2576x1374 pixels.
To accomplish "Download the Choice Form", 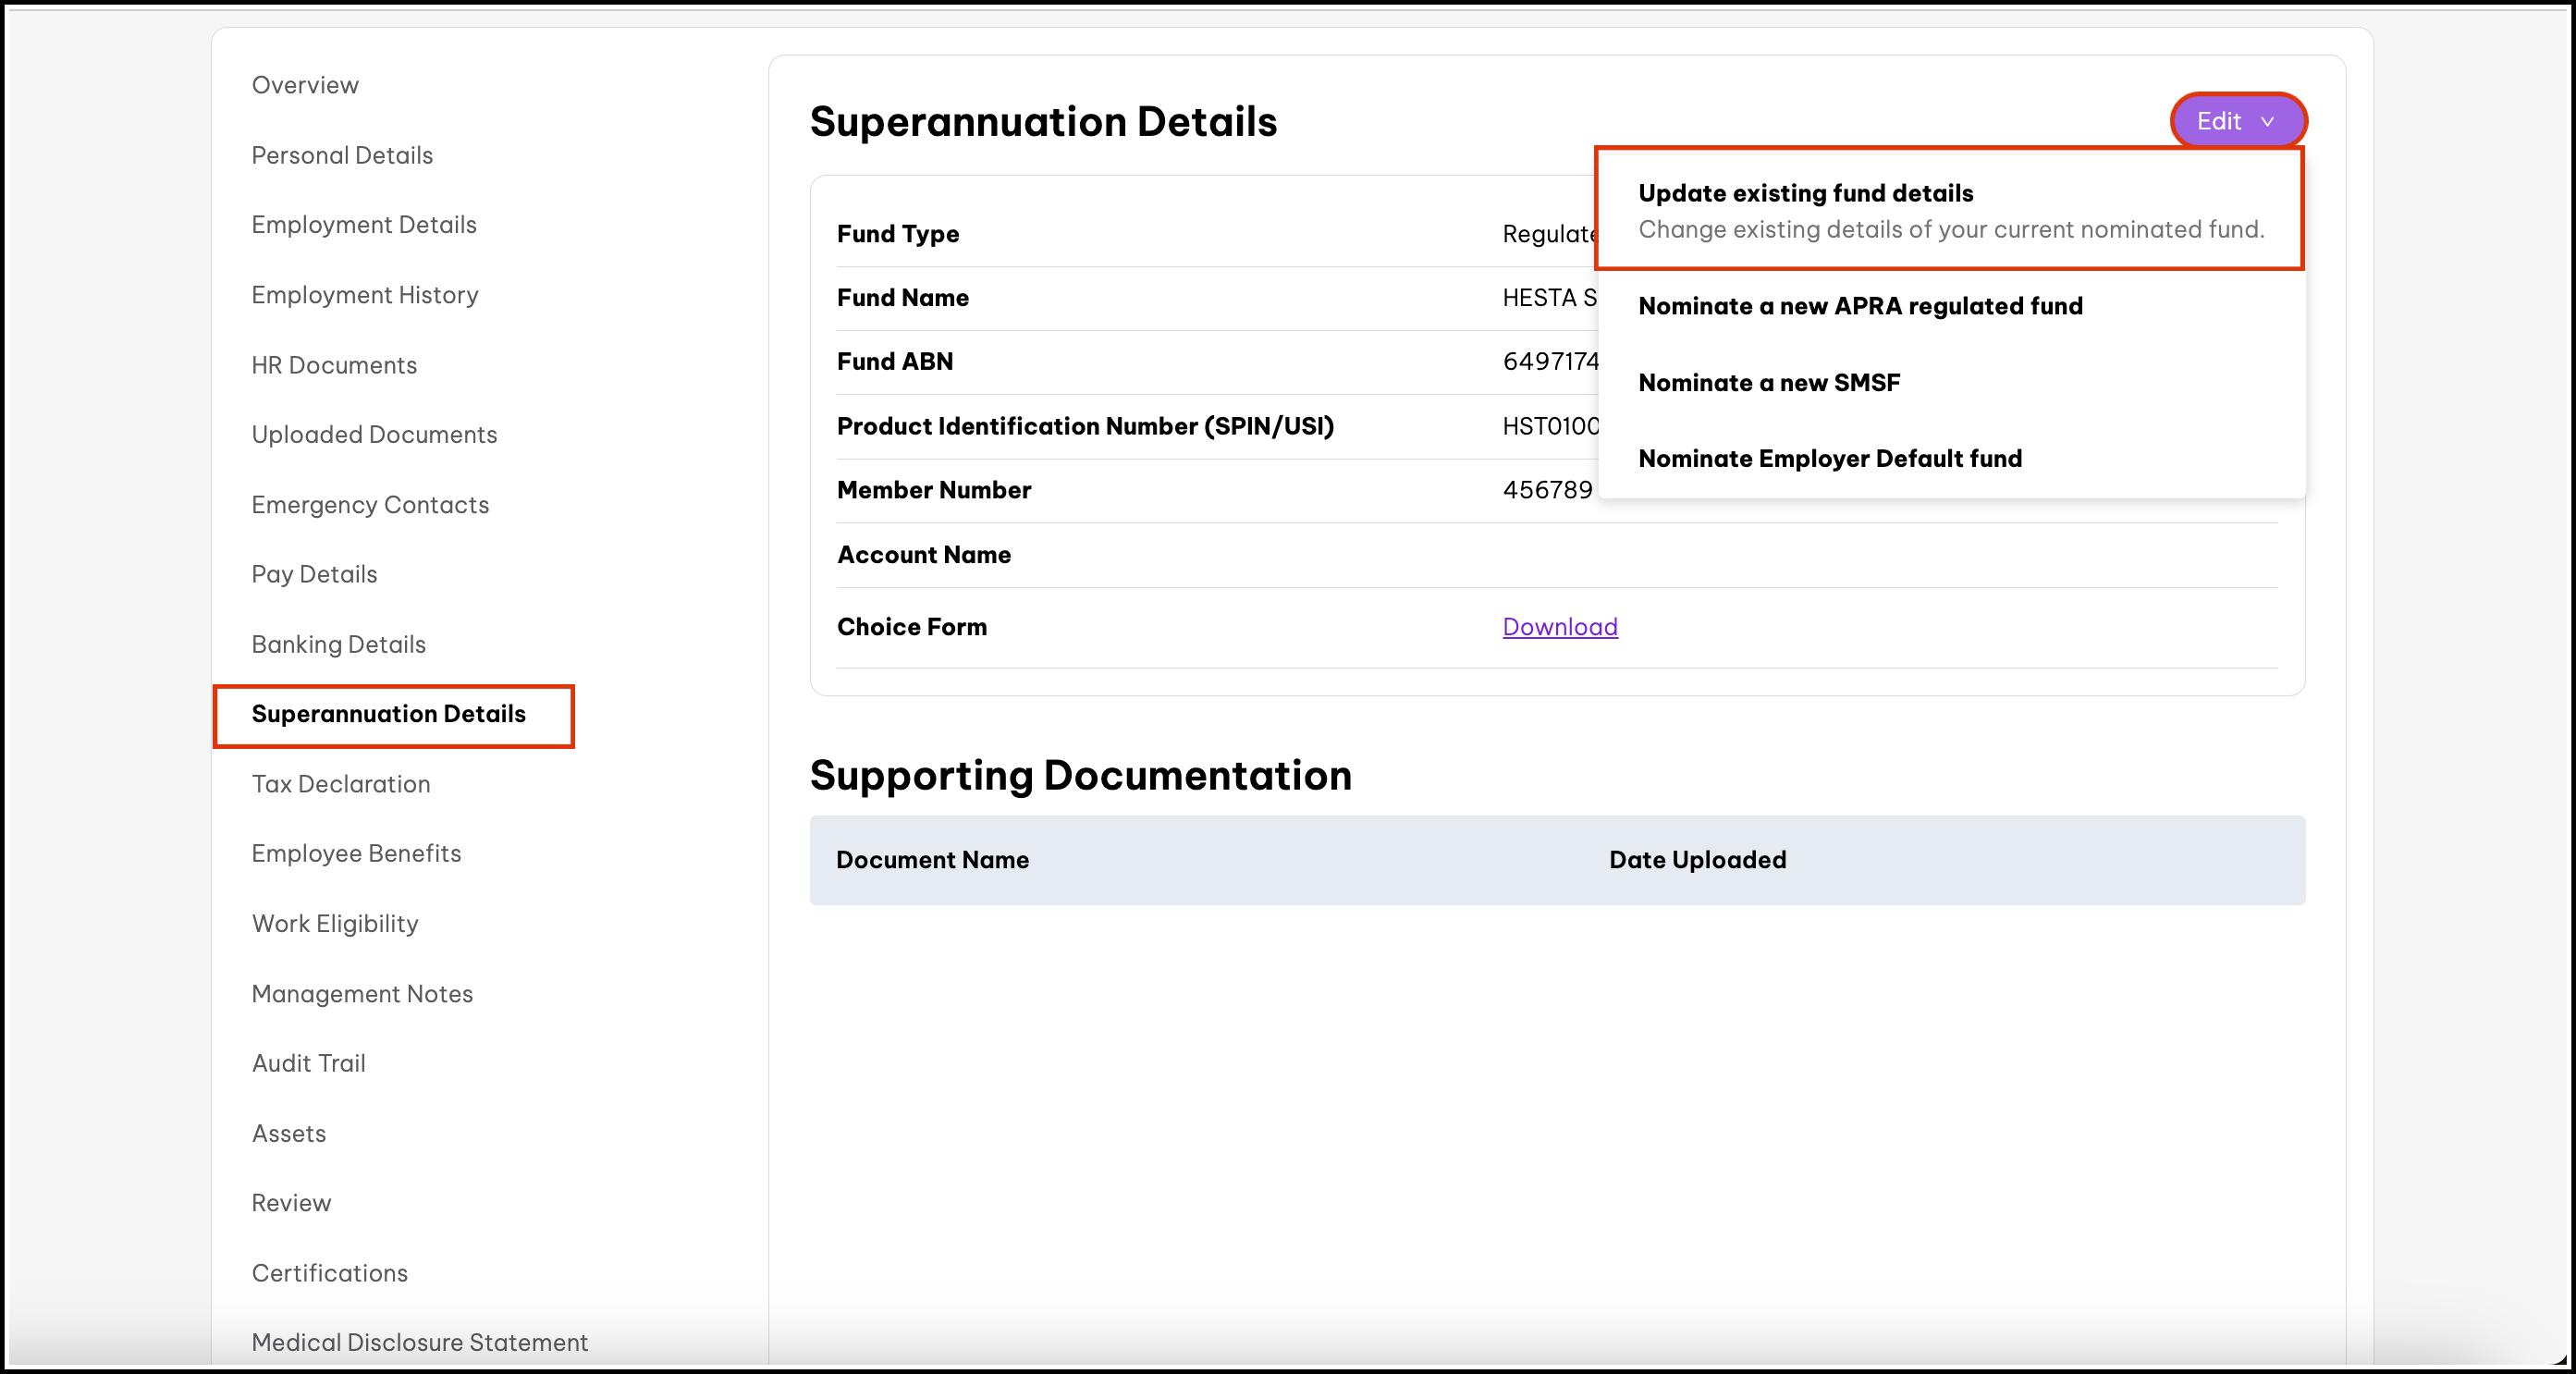I will (1559, 627).
